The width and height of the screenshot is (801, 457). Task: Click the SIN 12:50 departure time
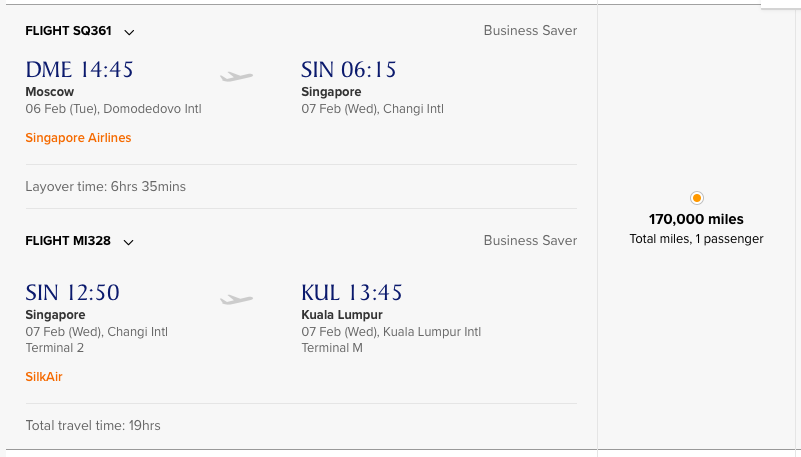72,293
